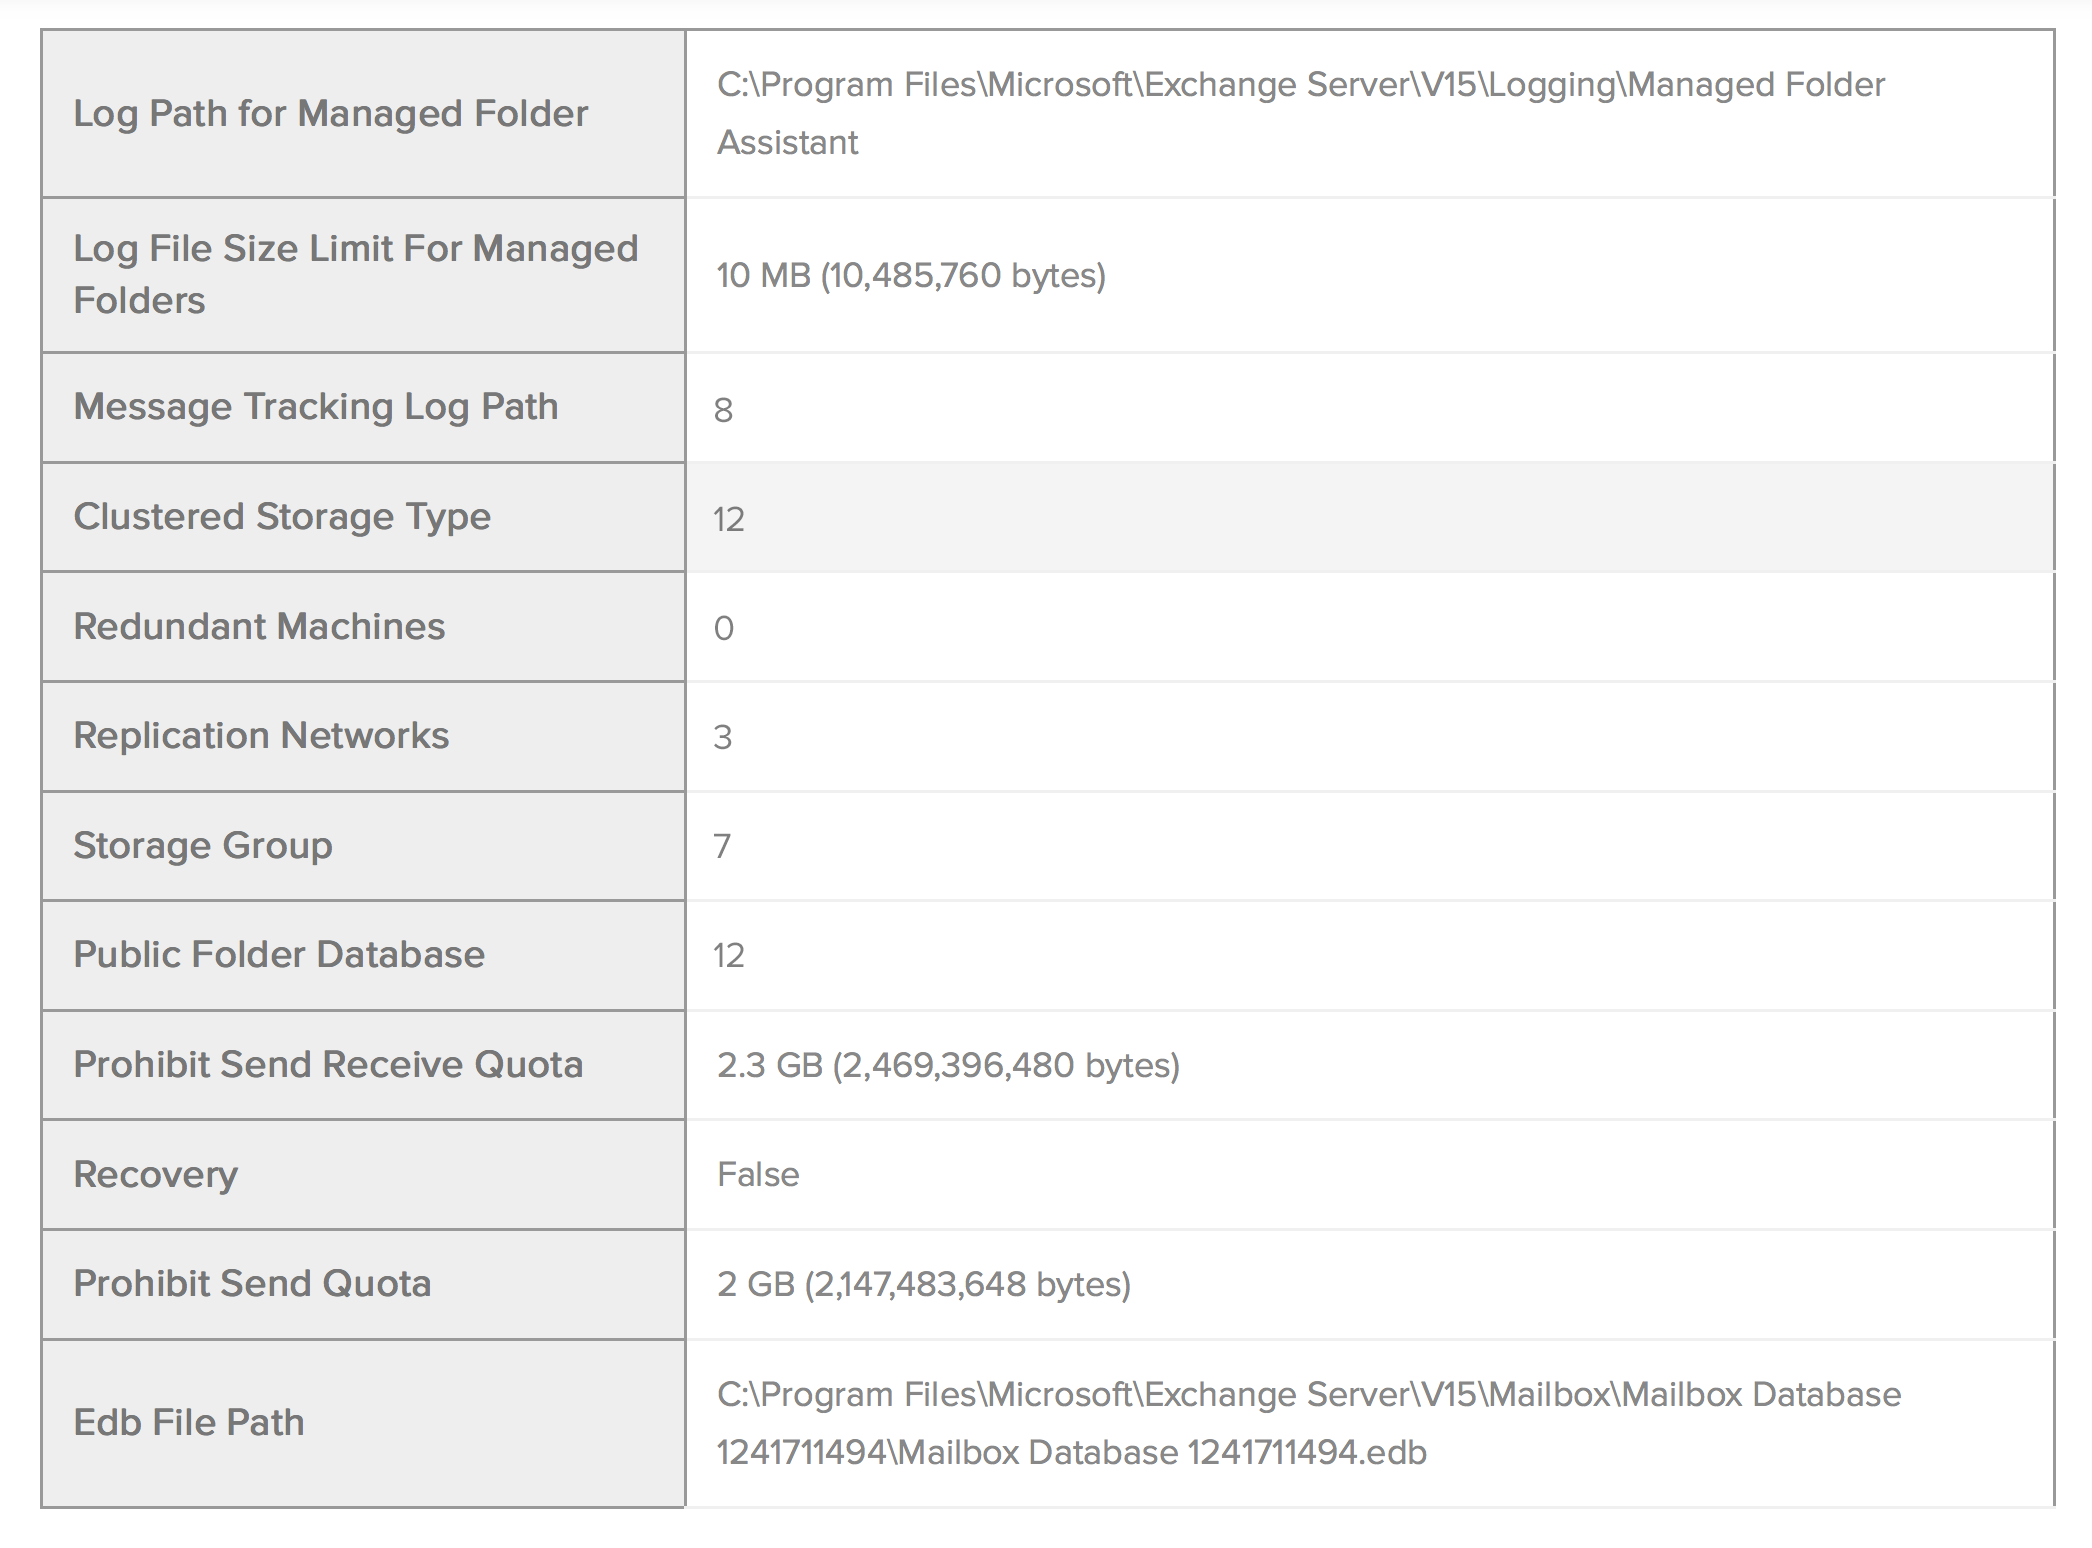
Task: Select the Replication Networks value 3
Action: [x=723, y=738]
